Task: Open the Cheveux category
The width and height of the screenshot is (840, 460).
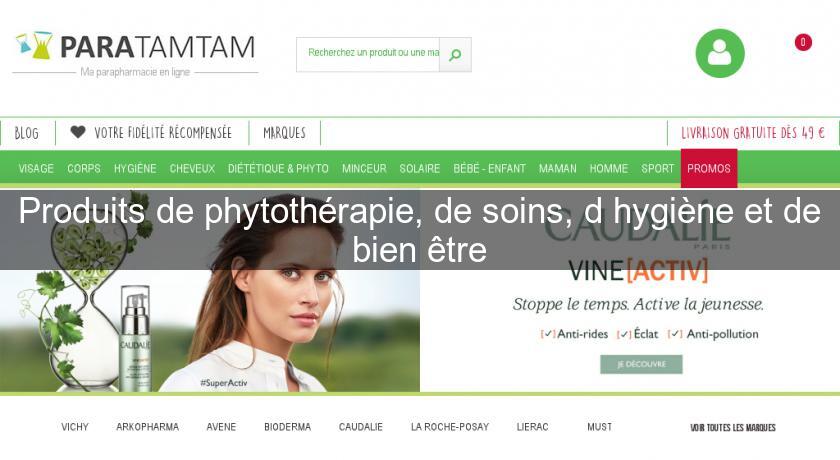Action: tap(192, 169)
